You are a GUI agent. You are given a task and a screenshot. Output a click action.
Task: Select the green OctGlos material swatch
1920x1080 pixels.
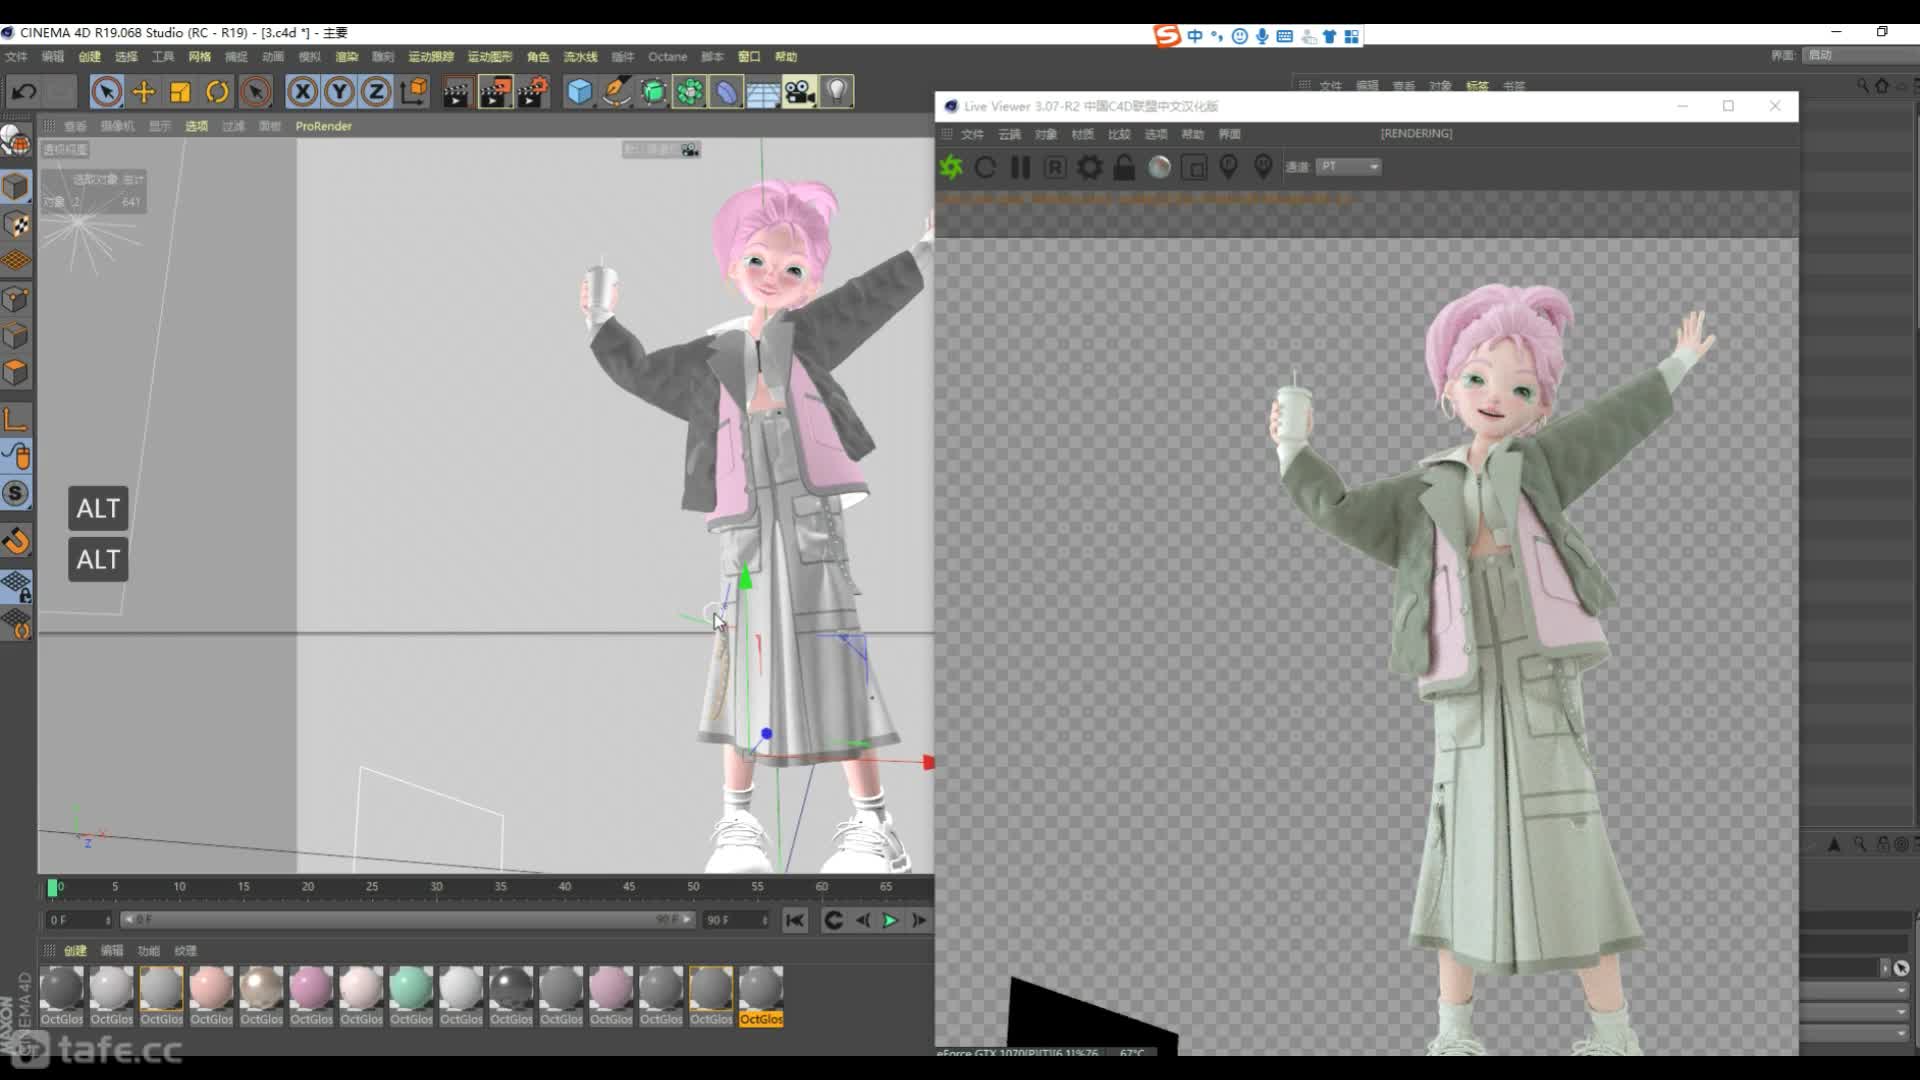click(411, 989)
